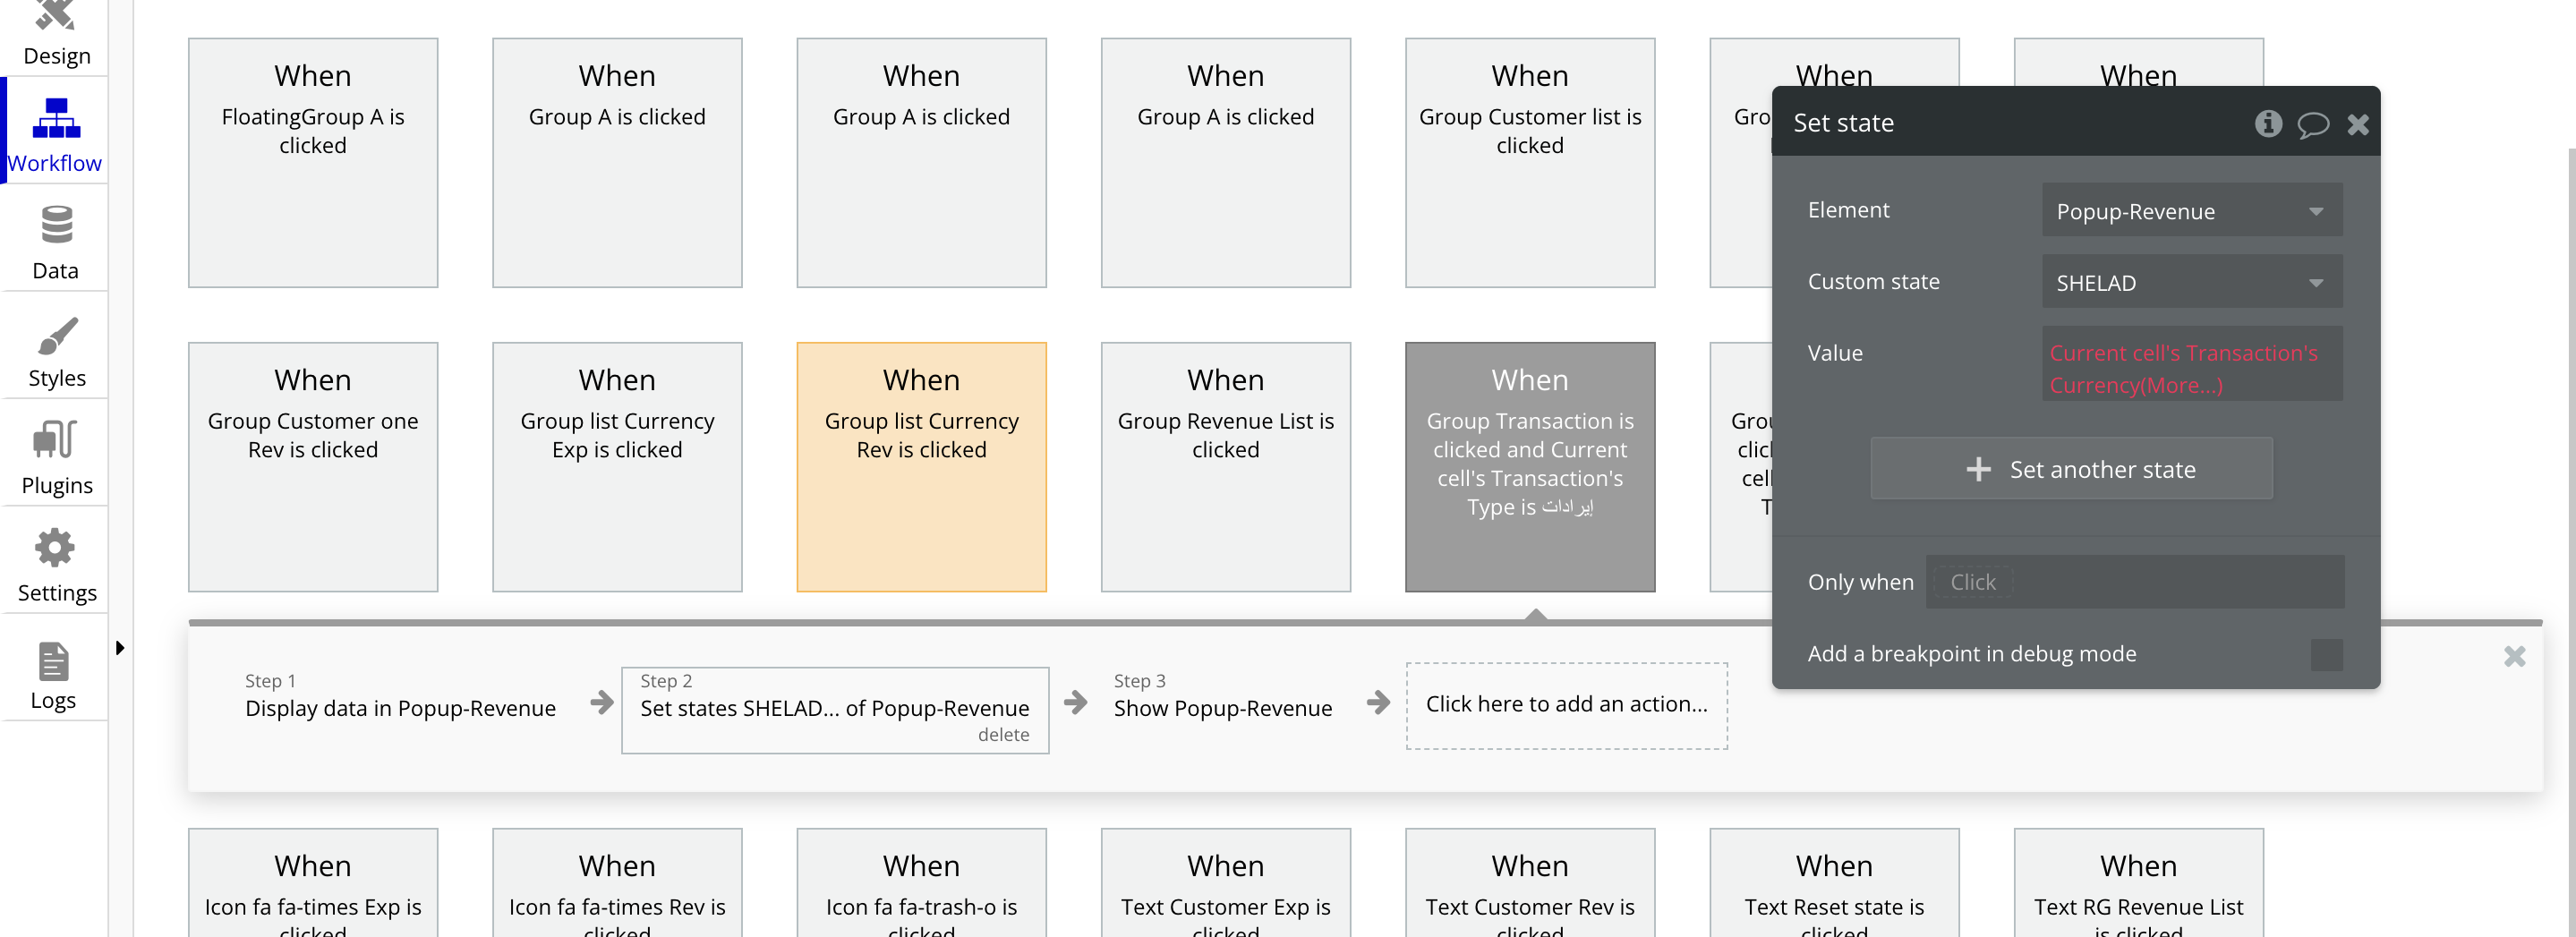Click here to add an action
The width and height of the screenshot is (2576, 937).
pyautogui.click(x=1566, y=705)
